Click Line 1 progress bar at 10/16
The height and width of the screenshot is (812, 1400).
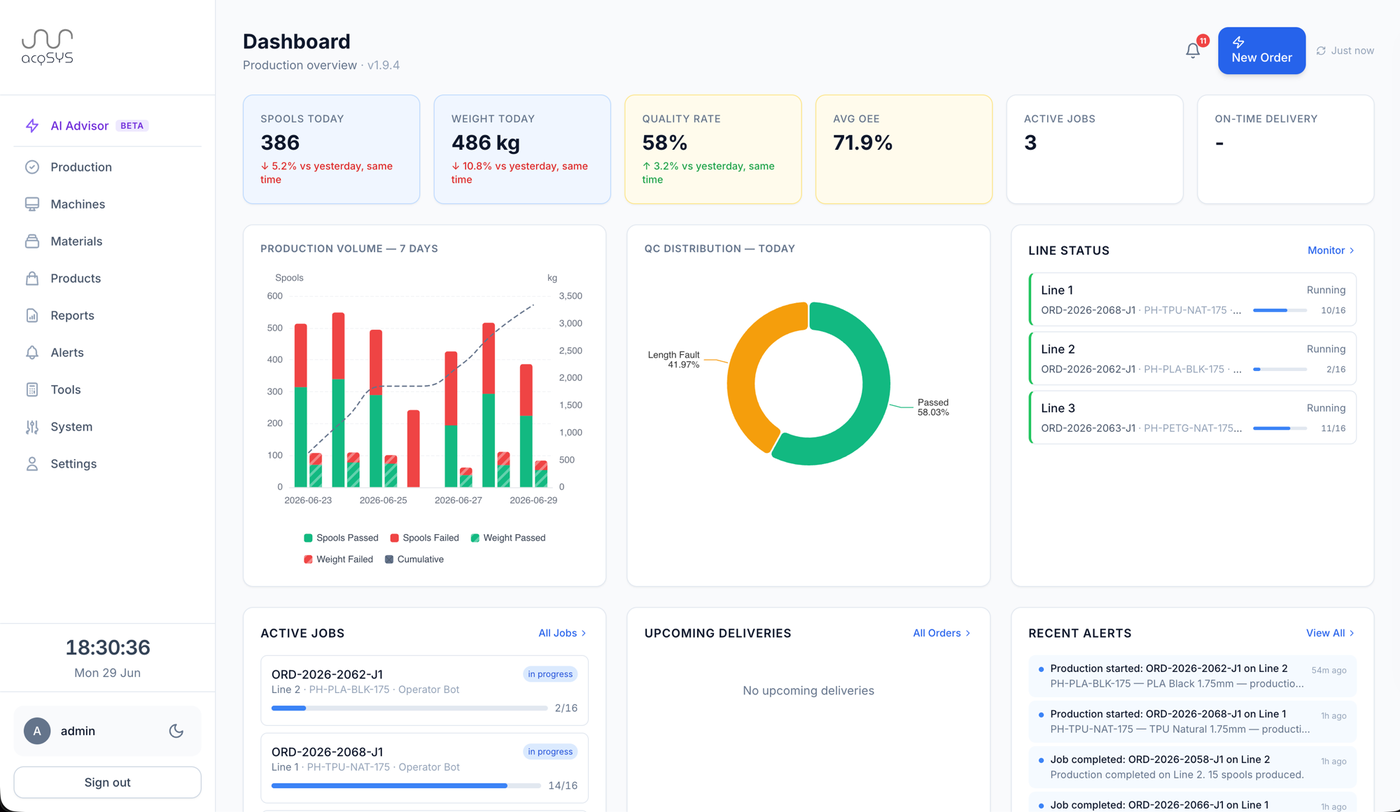[x=1280, y=311]
